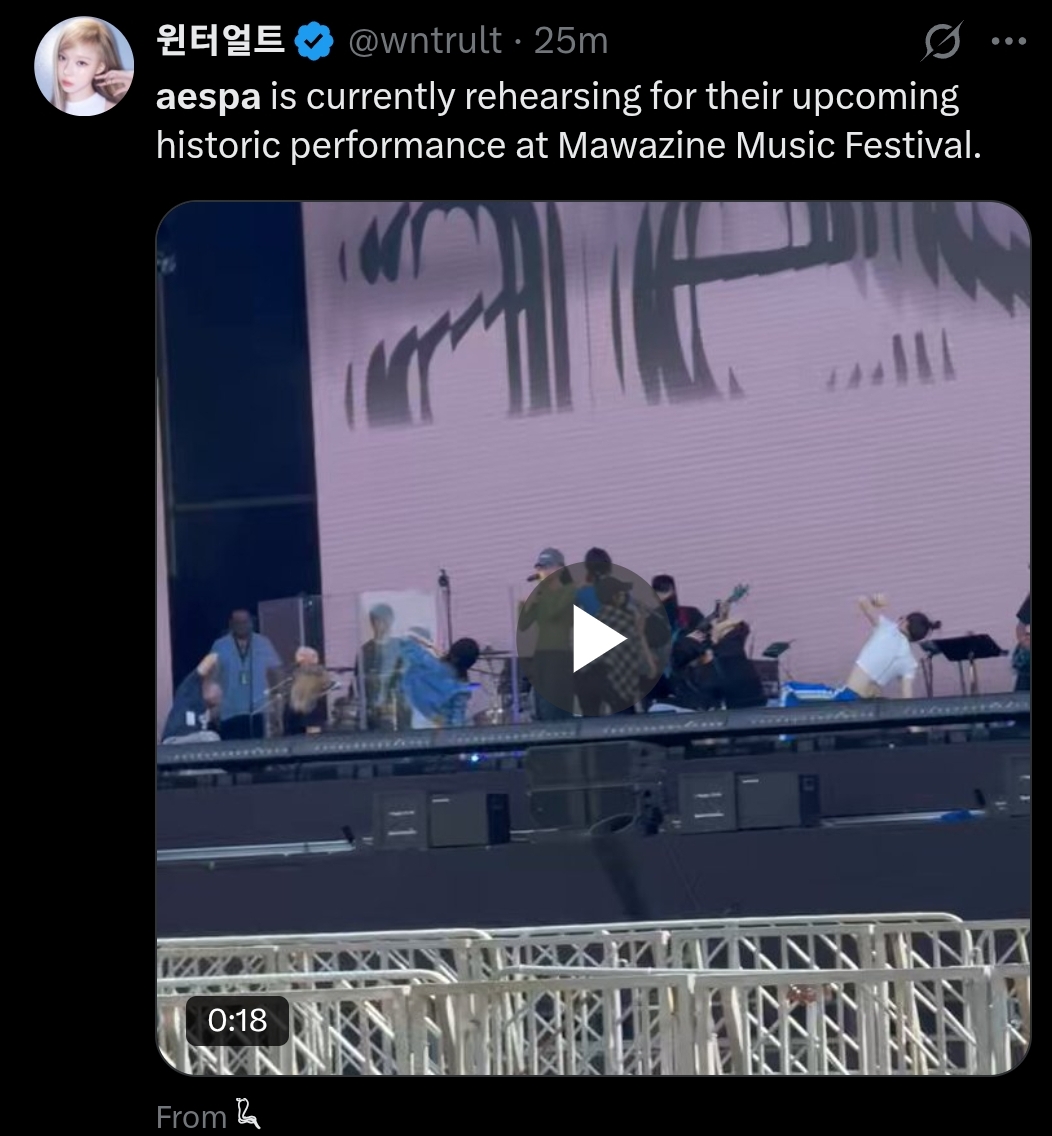
Task: Open the 윈터얼트 profile avatar
Action: (x=84, y=66)
